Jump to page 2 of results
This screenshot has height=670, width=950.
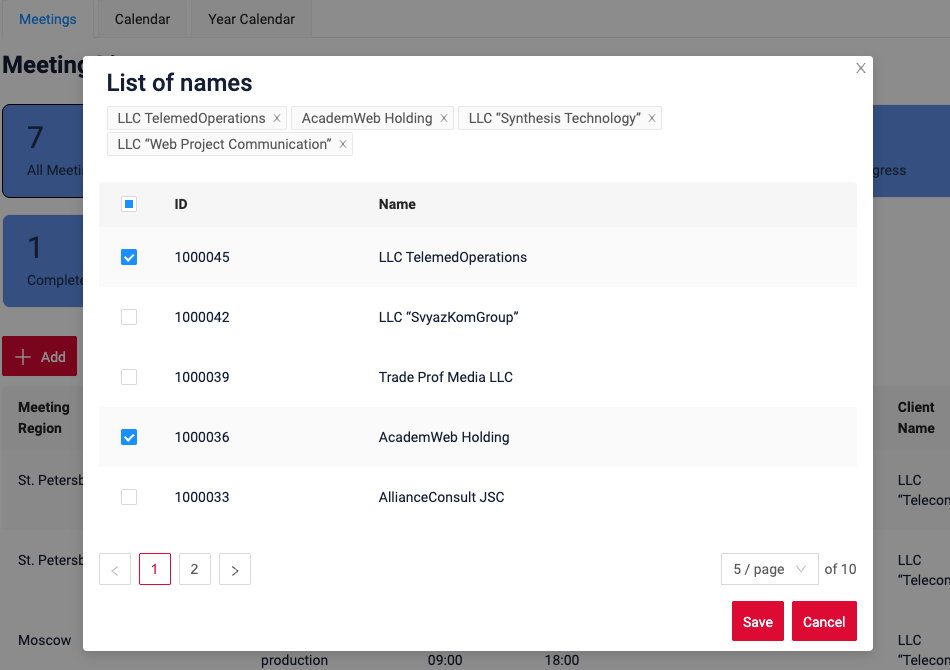194,569
